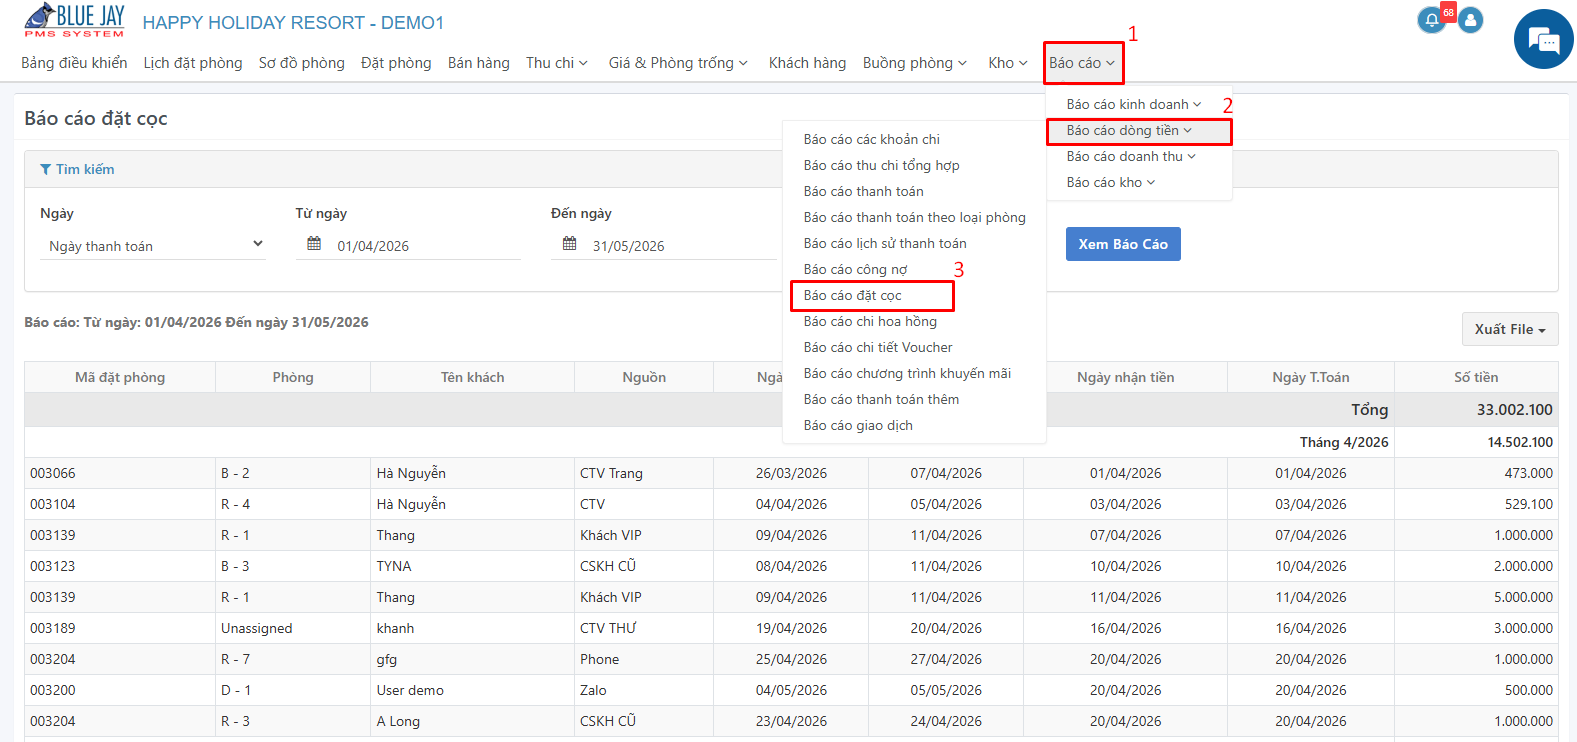Viewport: 1577px width, 742px height.
Task: Select Báo cáo công nợ
Action: pos(856,269)
